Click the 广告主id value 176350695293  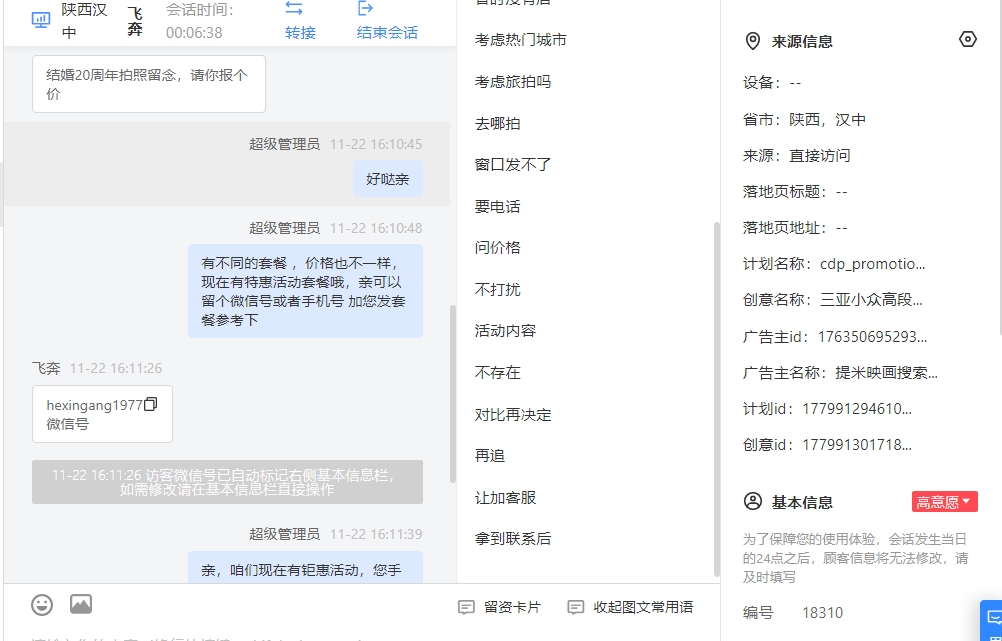point(872,337)
